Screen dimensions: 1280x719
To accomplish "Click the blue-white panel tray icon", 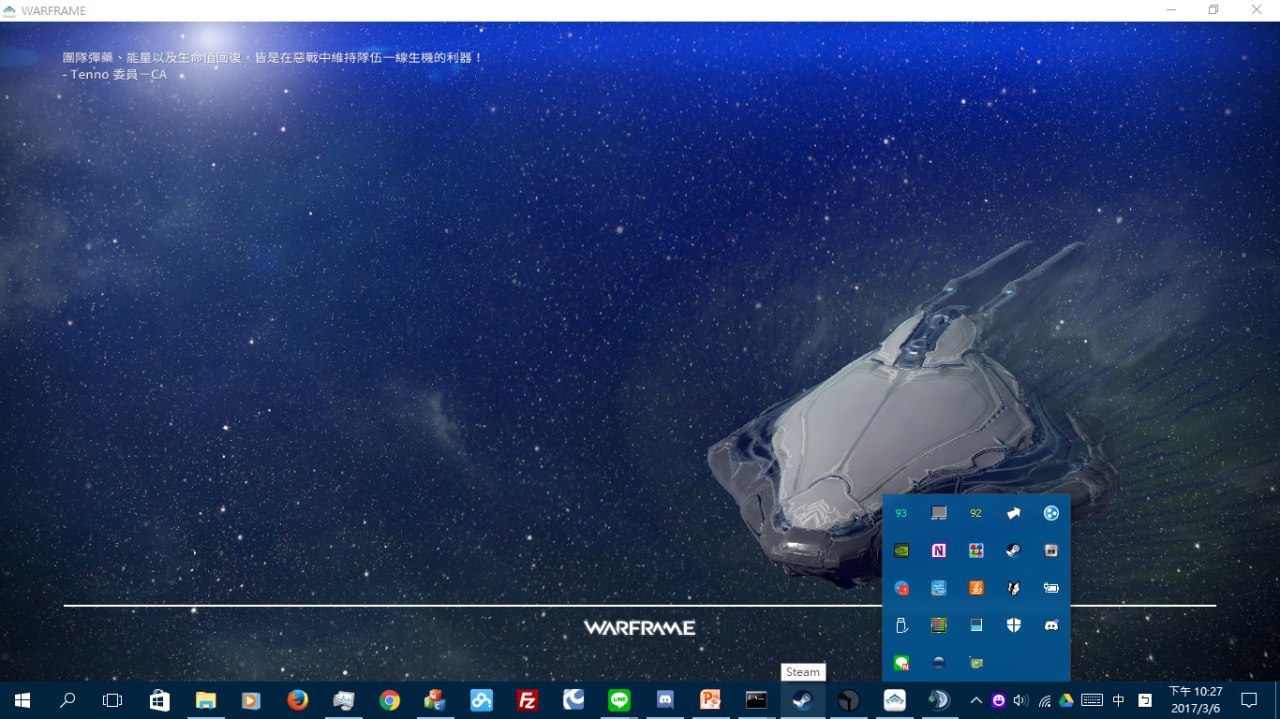I will click(x=976, y=625).
